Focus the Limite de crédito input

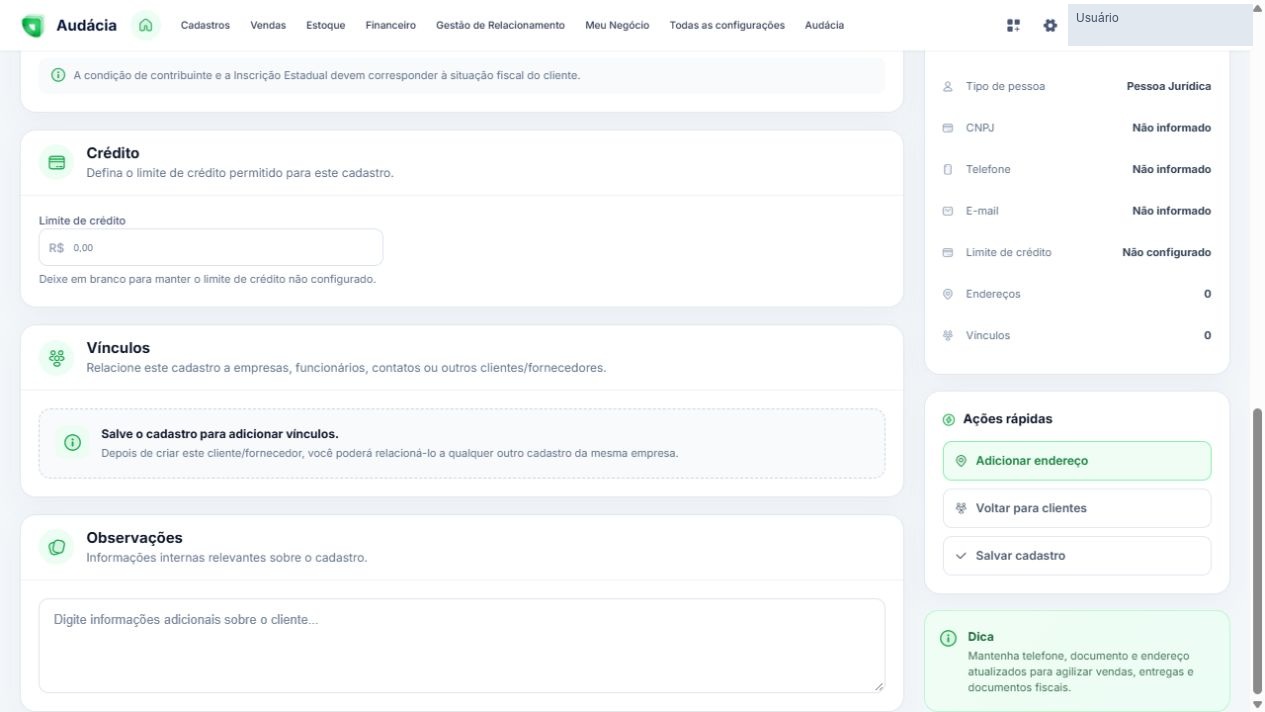pos(211,248)
